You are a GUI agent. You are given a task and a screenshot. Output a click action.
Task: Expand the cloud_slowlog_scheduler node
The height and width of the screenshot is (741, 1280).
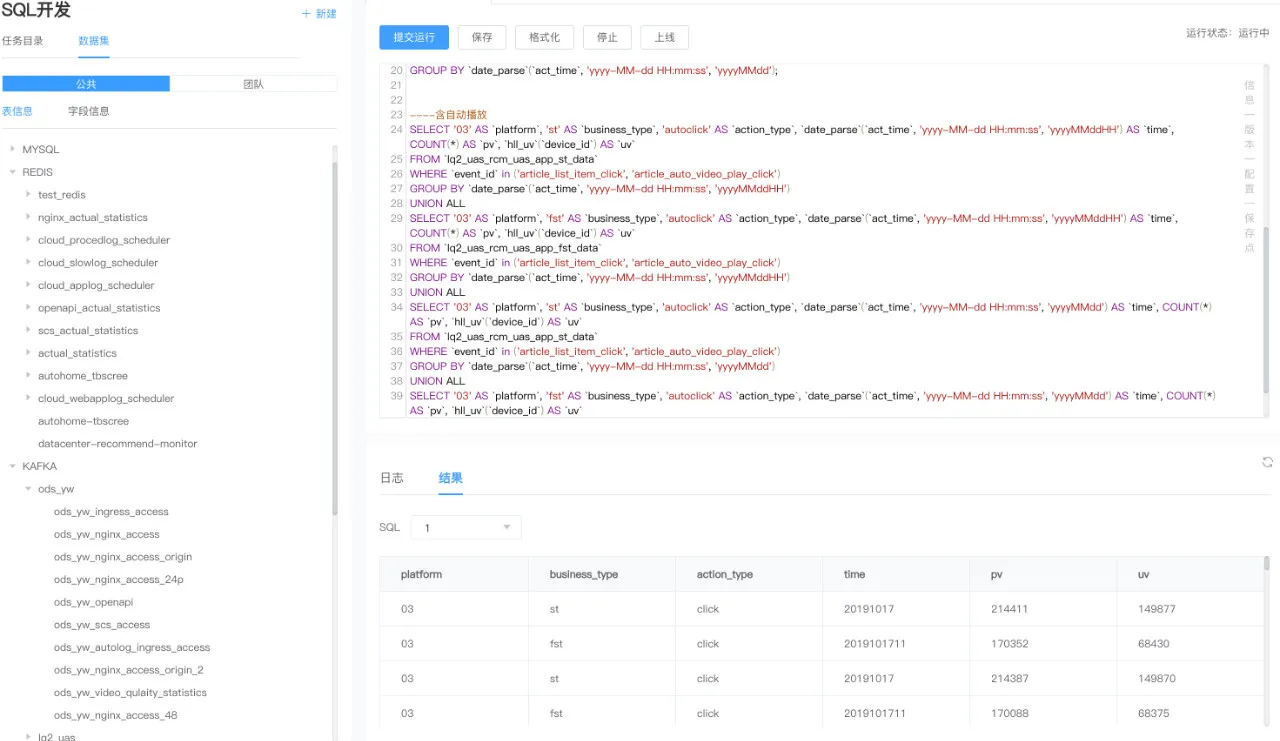[28, 262]
